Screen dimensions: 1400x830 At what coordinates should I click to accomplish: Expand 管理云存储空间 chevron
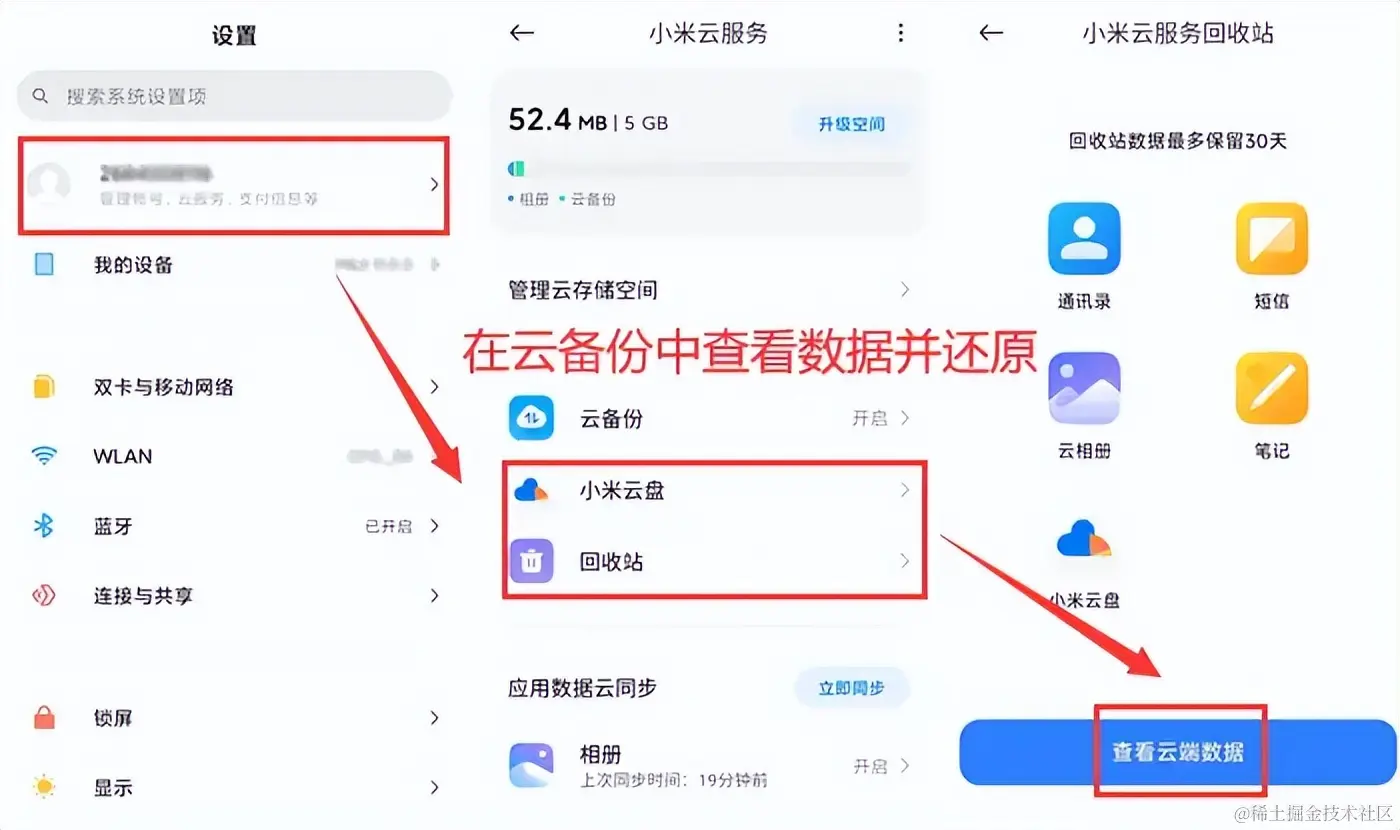(904, 290)
